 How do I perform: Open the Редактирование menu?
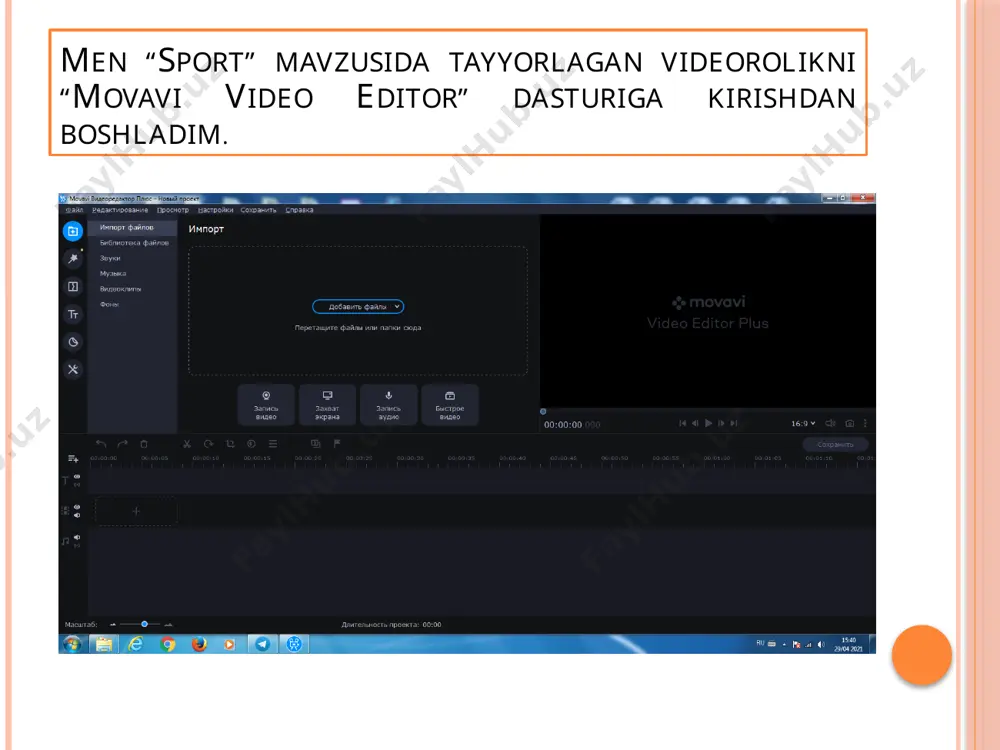coord(120,210)
